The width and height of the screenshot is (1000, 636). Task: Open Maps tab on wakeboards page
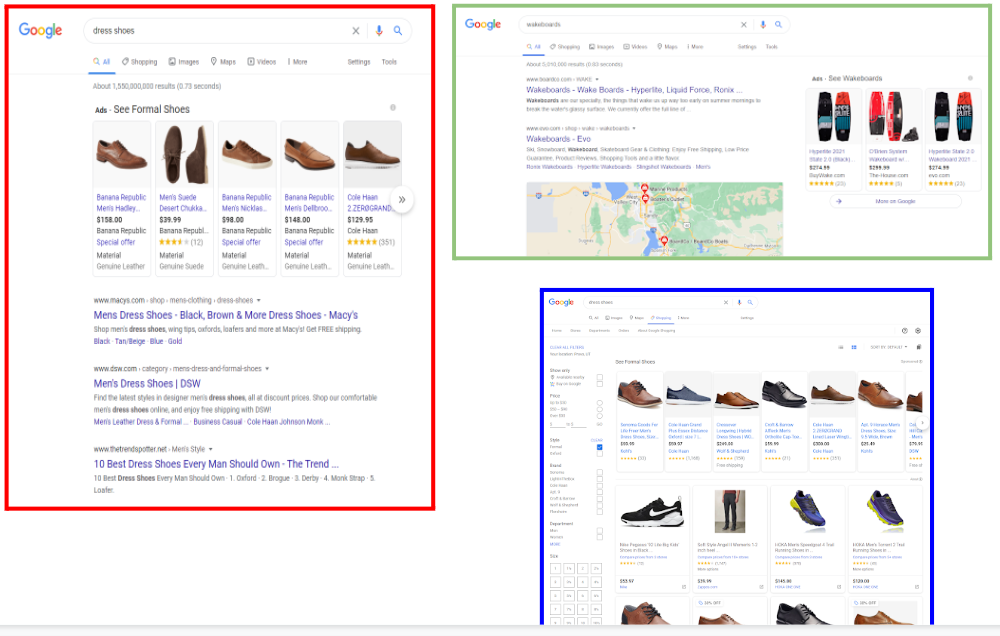[667, 47]
